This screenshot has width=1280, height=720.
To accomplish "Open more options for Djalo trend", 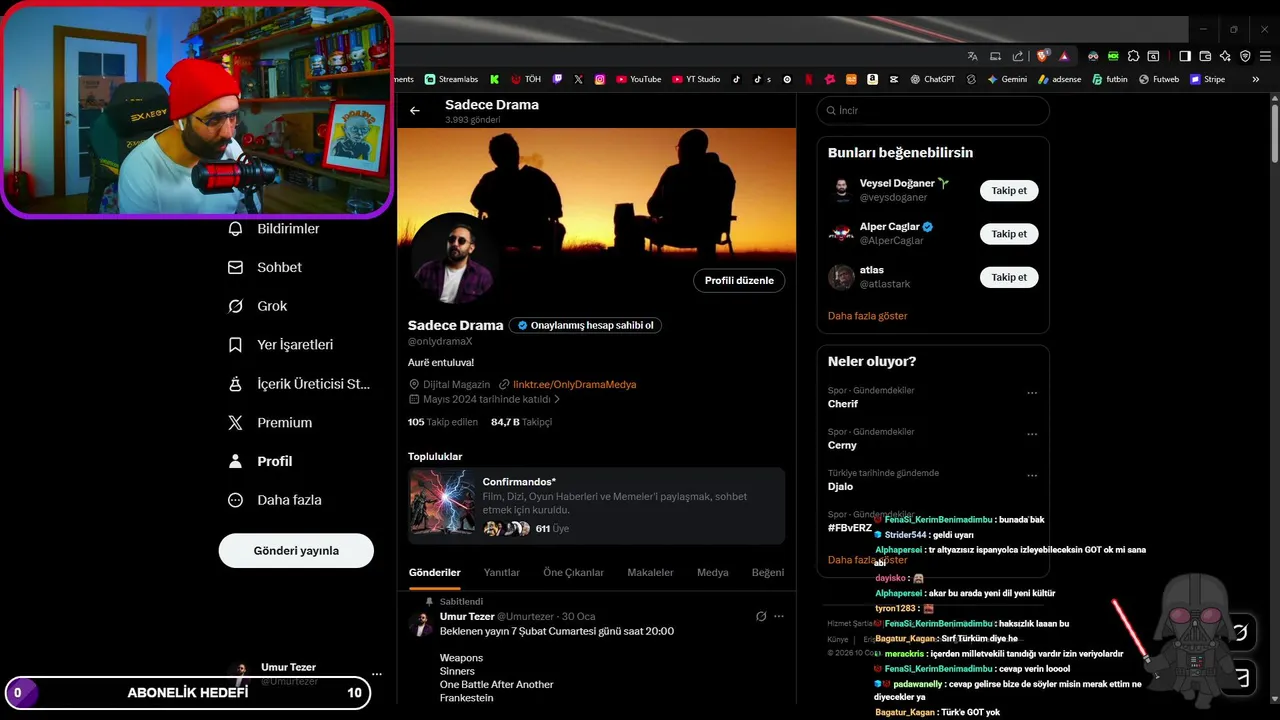I will coord(1032,475).
